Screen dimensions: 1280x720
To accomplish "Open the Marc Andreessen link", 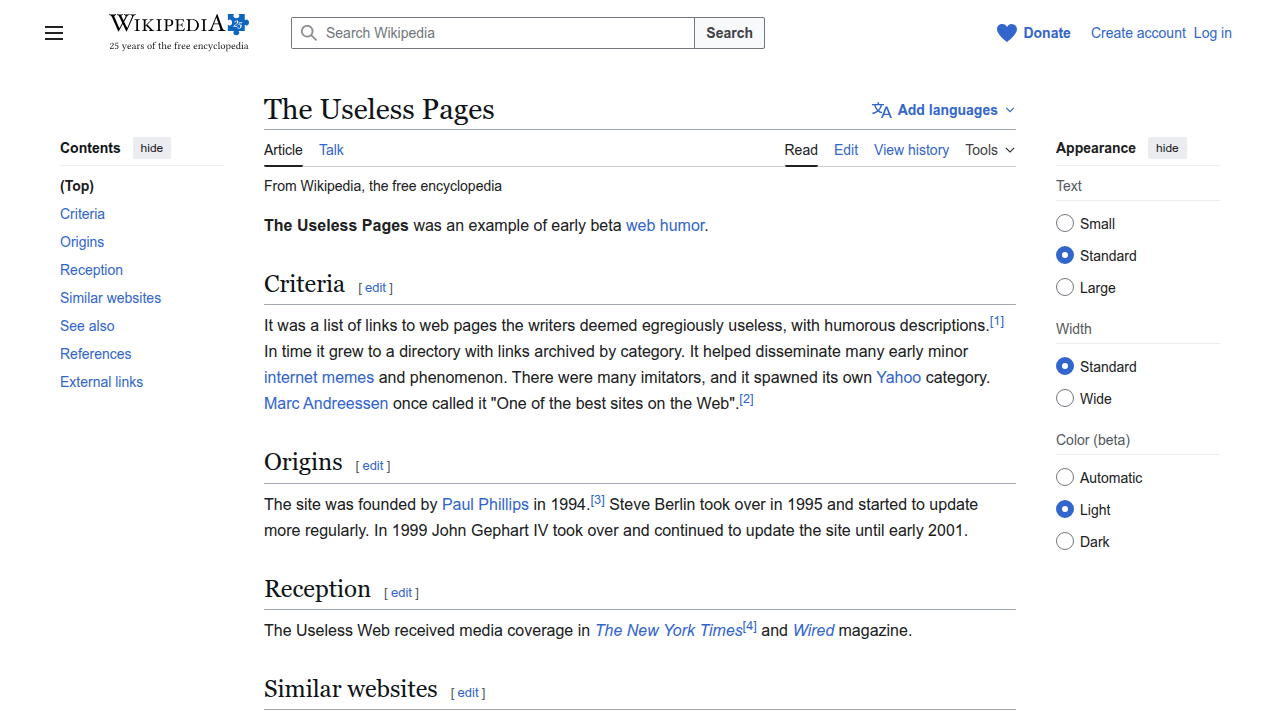I will [x=326, y=403].
